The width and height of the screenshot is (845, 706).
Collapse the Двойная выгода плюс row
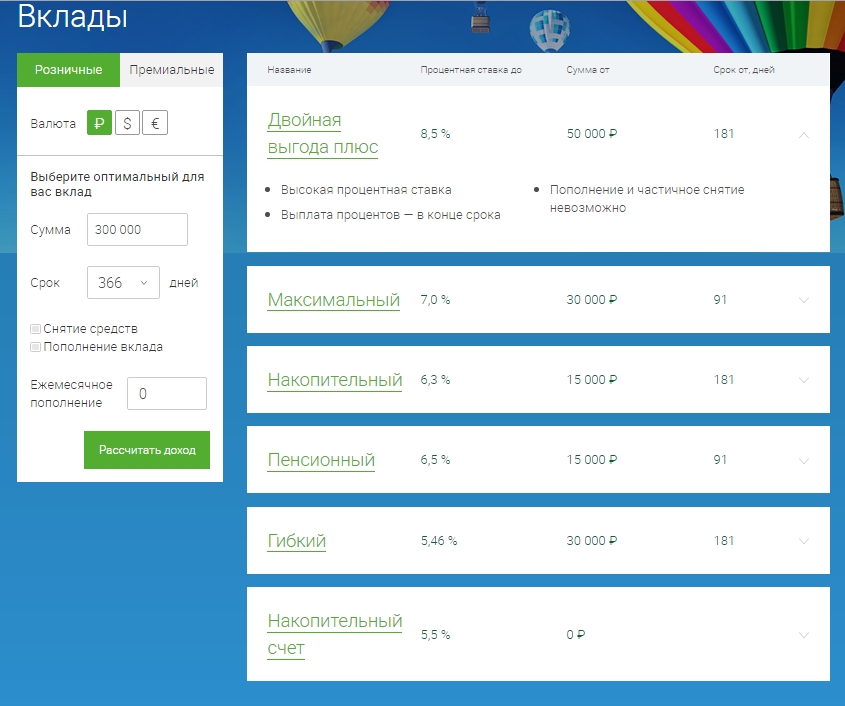click(x=804, y=135)
